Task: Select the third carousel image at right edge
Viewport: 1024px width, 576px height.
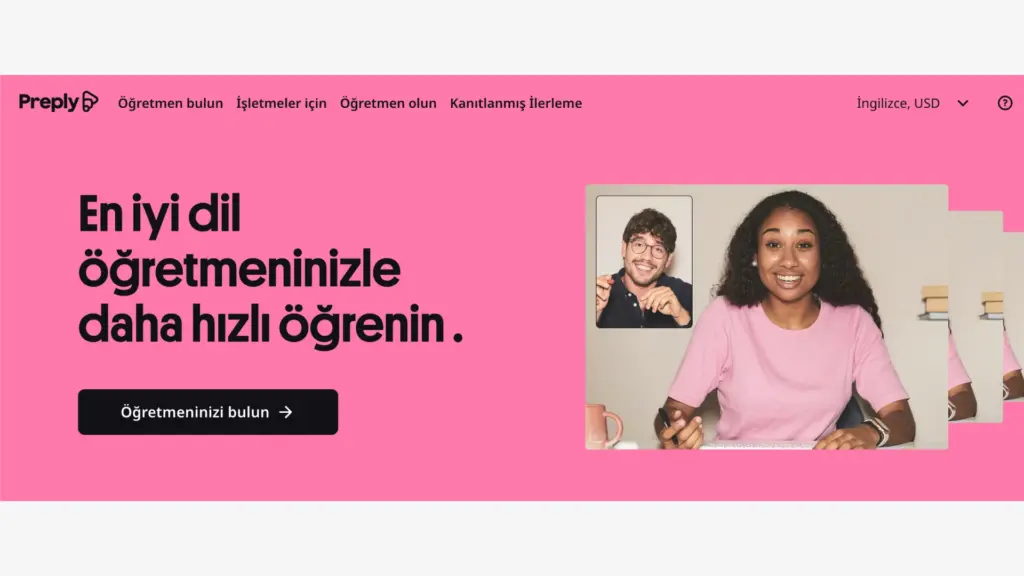Action: pos(1014,317)
